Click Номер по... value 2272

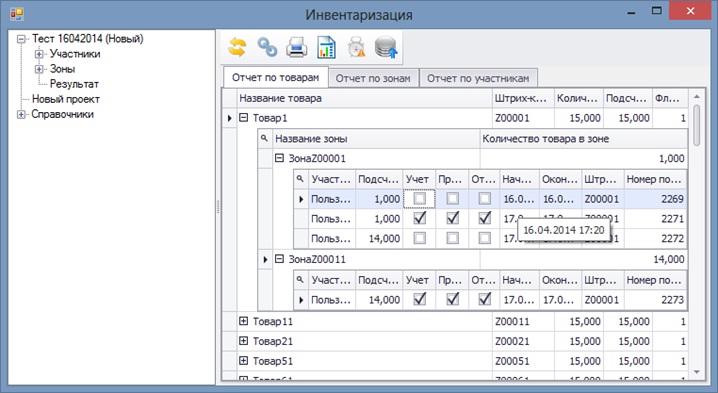pyautogui.click(x=656, y=238)
